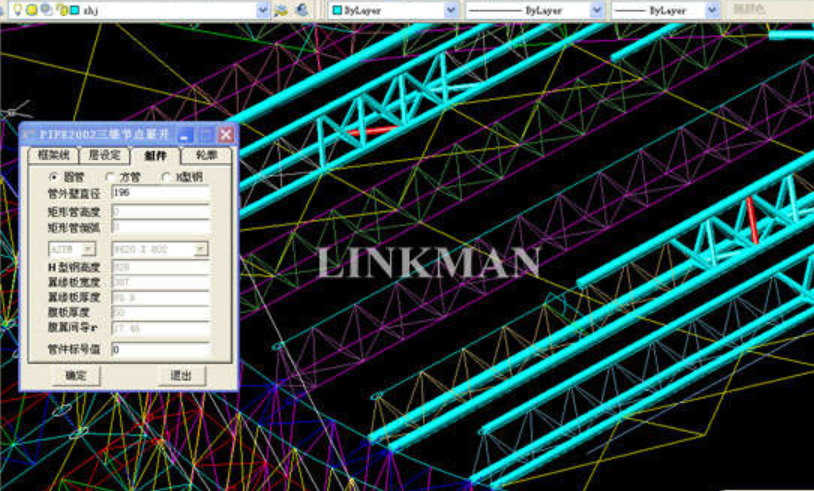Open the ByLayer lineweight dropdown arrow
This screenshot has height=491, width=814.
[x=712, y=10]
